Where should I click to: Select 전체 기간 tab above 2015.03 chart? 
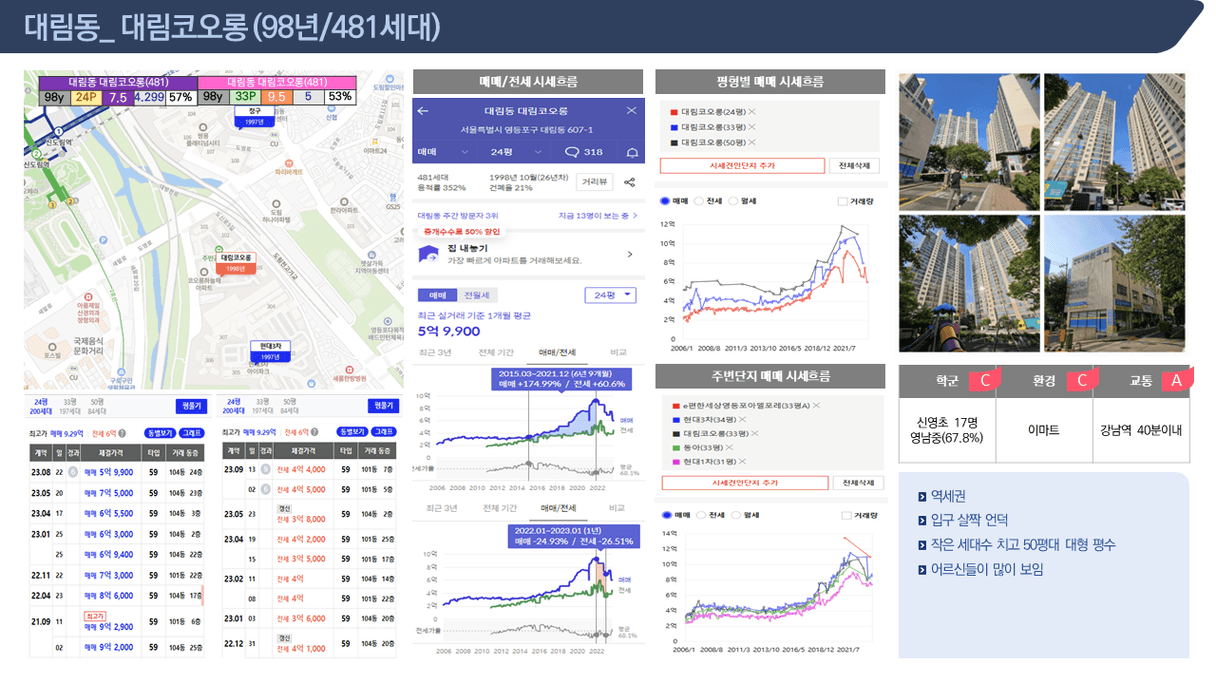(x=496, y=353)
